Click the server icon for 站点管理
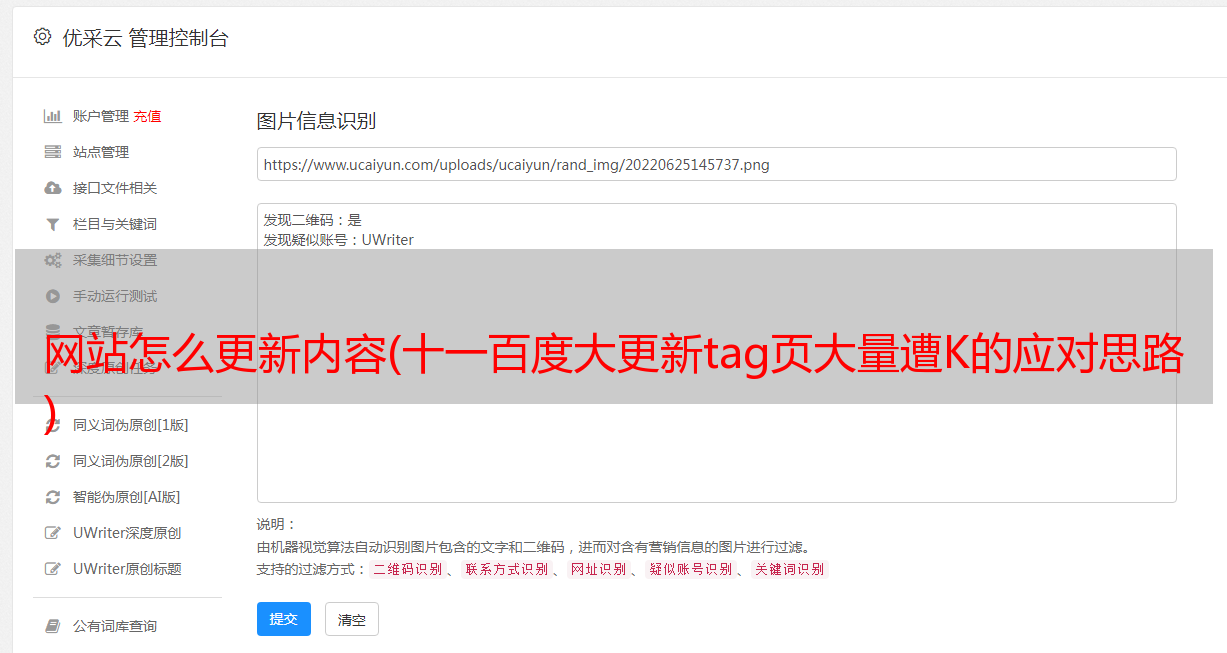 pyautogui.click(x=53, y=152)
